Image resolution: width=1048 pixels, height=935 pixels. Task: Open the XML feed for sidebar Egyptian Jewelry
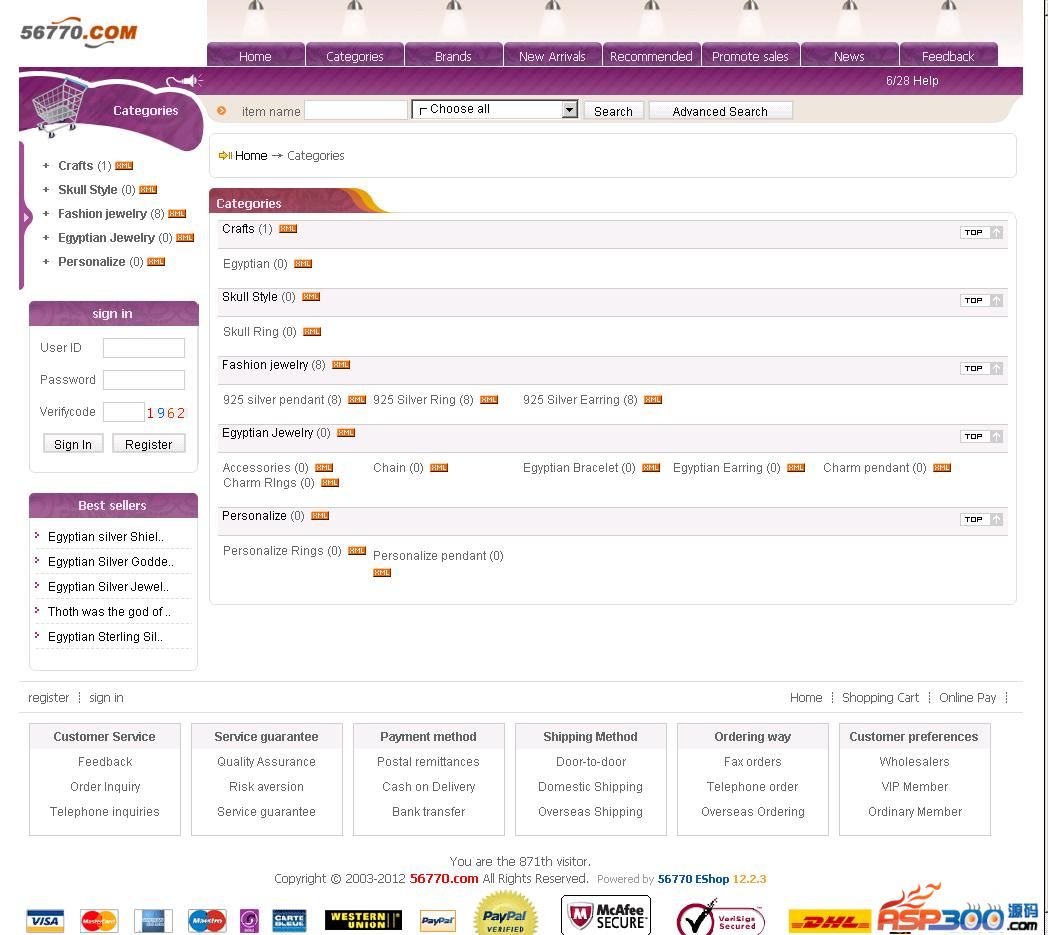(185, 238)
